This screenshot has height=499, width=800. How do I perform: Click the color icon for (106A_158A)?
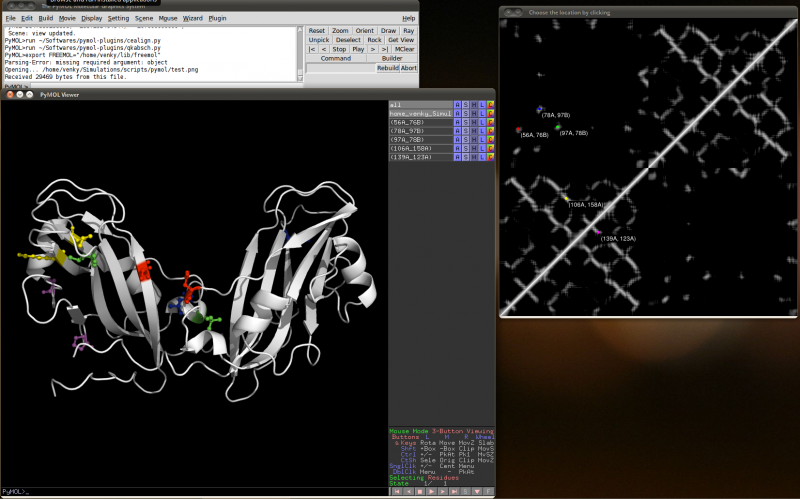pos(491,149)
